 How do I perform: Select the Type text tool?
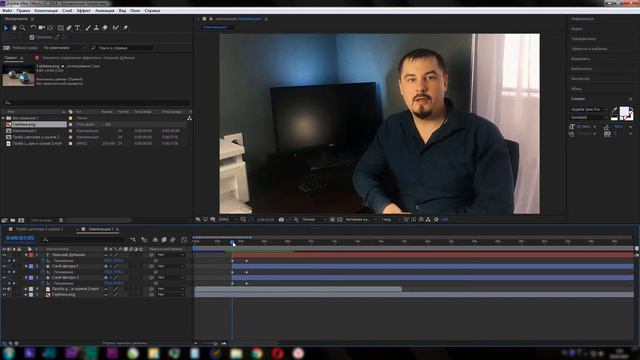78,28
